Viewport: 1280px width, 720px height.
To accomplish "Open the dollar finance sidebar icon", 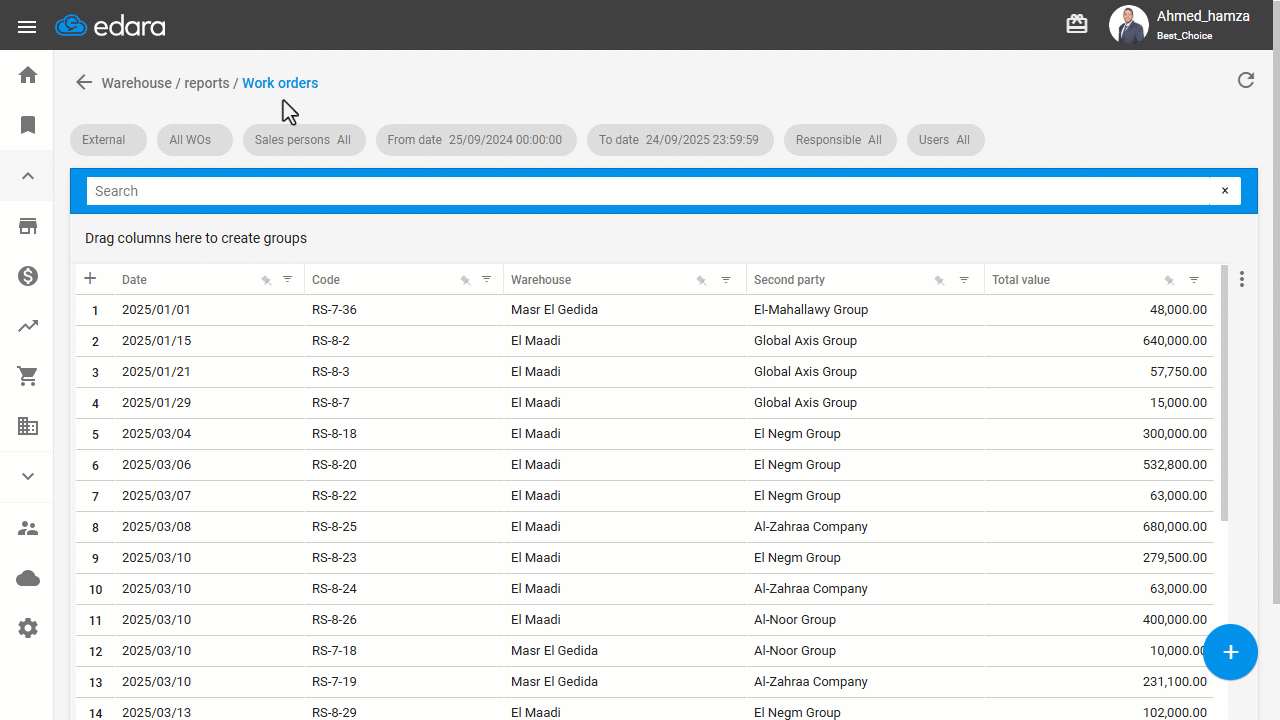I will coord(28,276).
